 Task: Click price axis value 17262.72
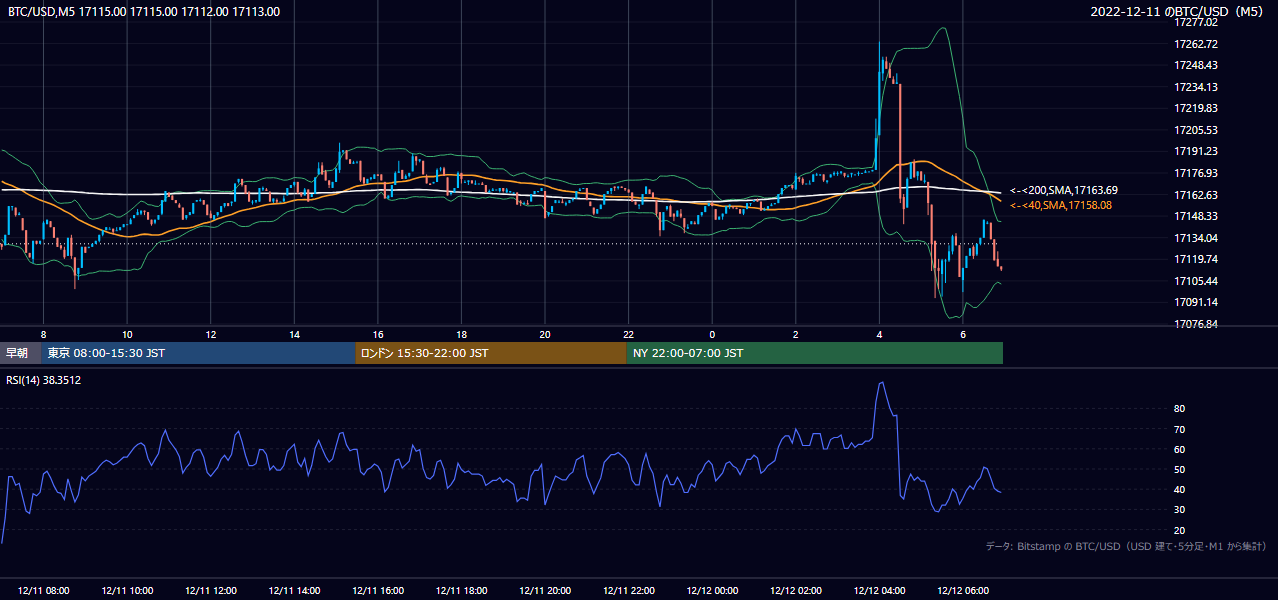click(1196, 44)
